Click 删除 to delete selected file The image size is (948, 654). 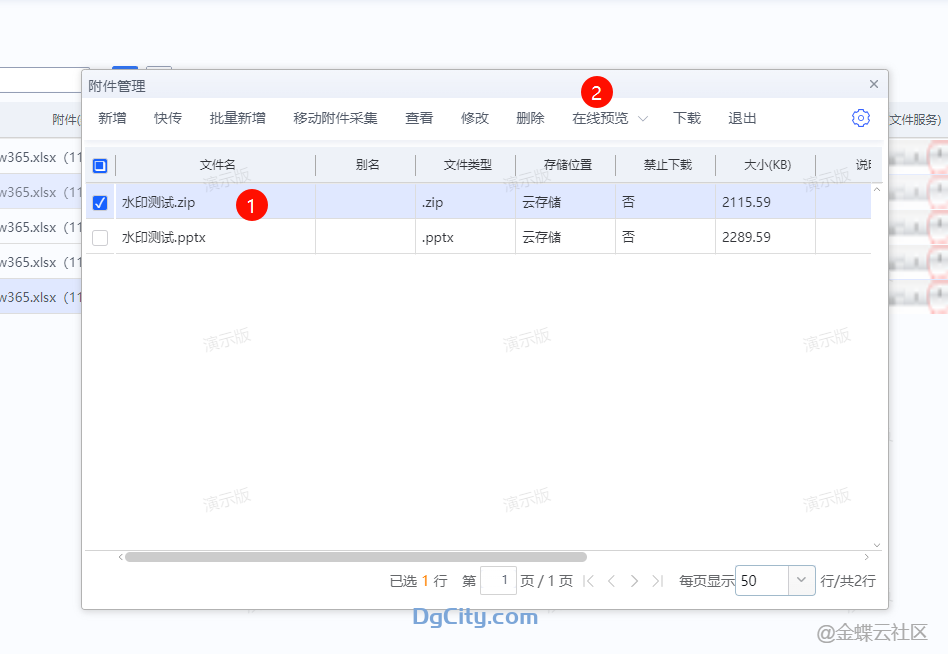[530, 117]
